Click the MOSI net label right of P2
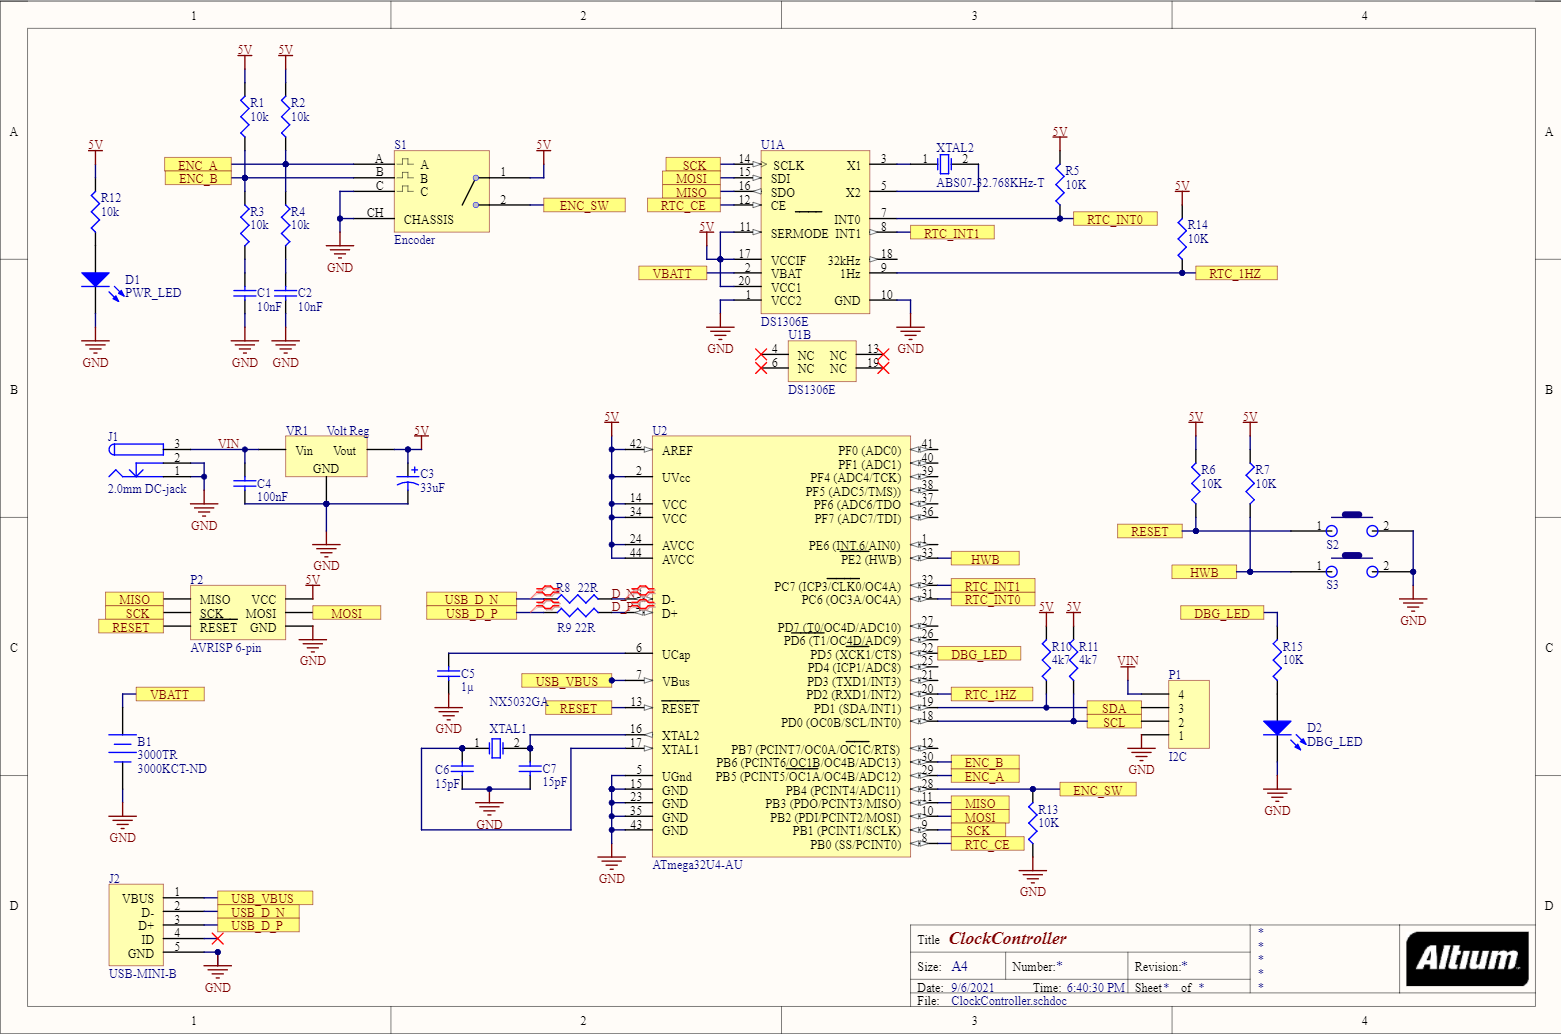Image resolution: width=1561 pixels, height=1034 pixels. (x=347, y=613)
